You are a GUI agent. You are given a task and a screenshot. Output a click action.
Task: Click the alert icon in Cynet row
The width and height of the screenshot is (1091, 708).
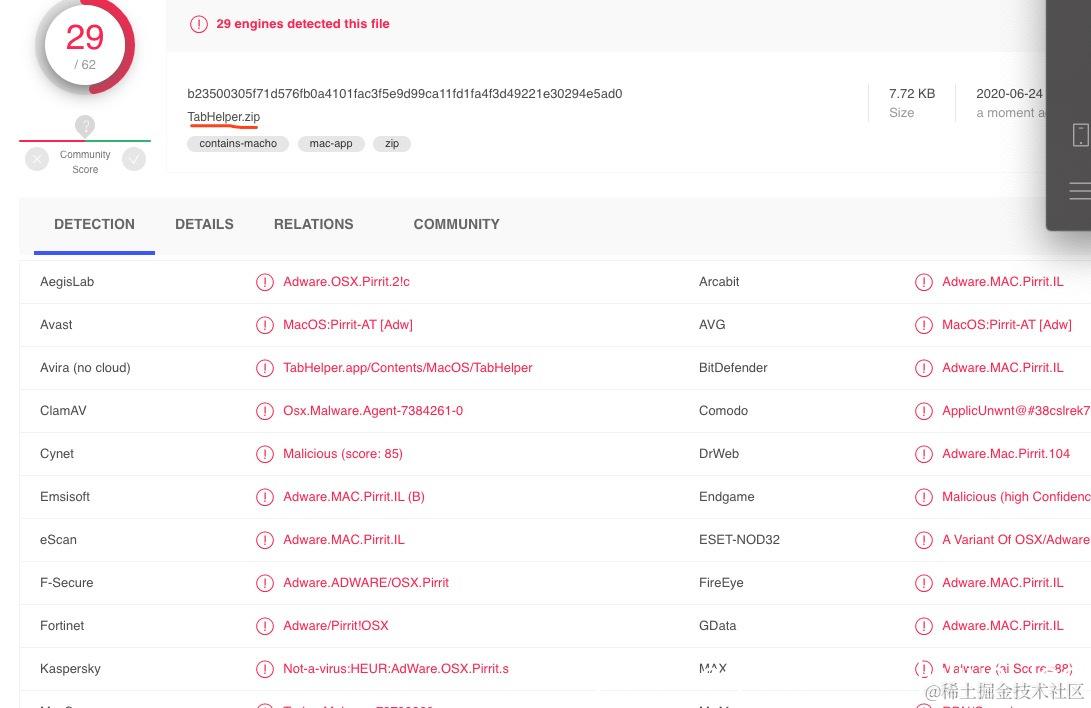pos(265,455)
